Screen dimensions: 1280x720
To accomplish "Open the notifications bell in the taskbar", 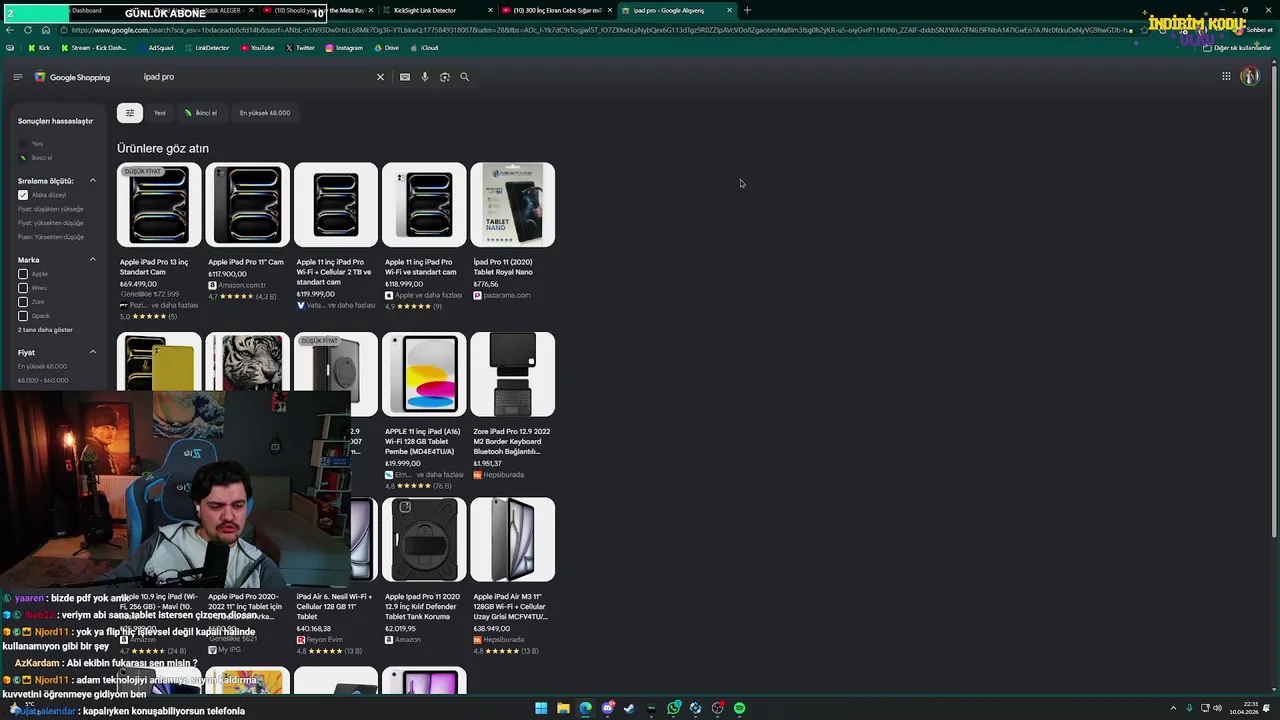I will click(1267, 708).
